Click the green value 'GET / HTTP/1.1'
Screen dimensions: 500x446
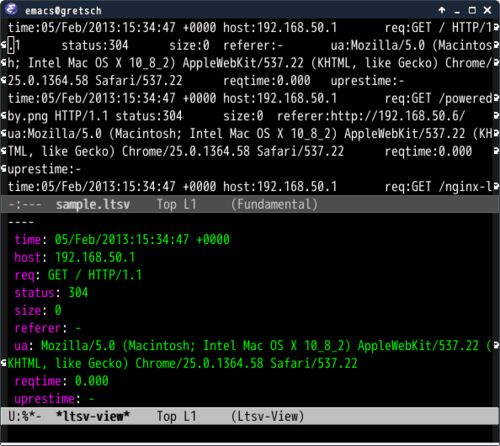pyautogui.click(x=95, y=275)
